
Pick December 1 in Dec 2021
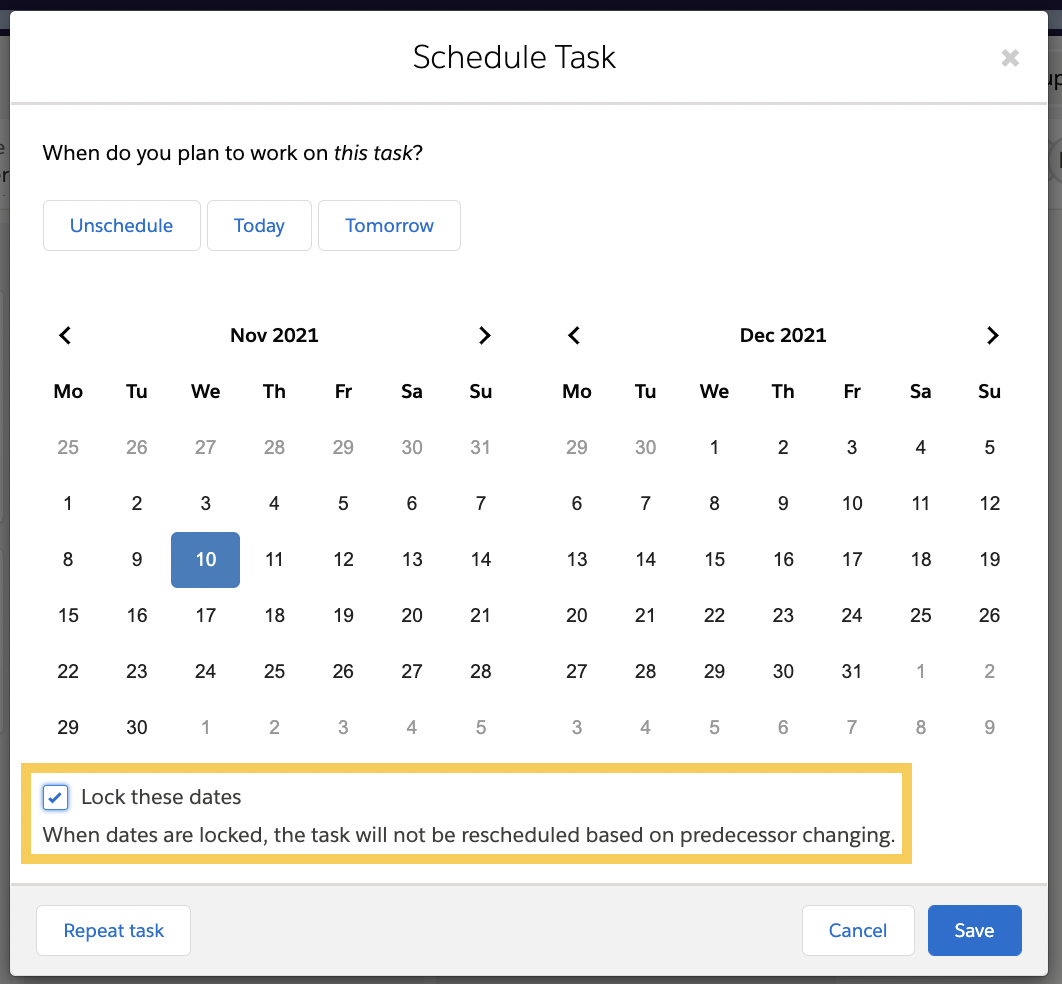[714, 447]
